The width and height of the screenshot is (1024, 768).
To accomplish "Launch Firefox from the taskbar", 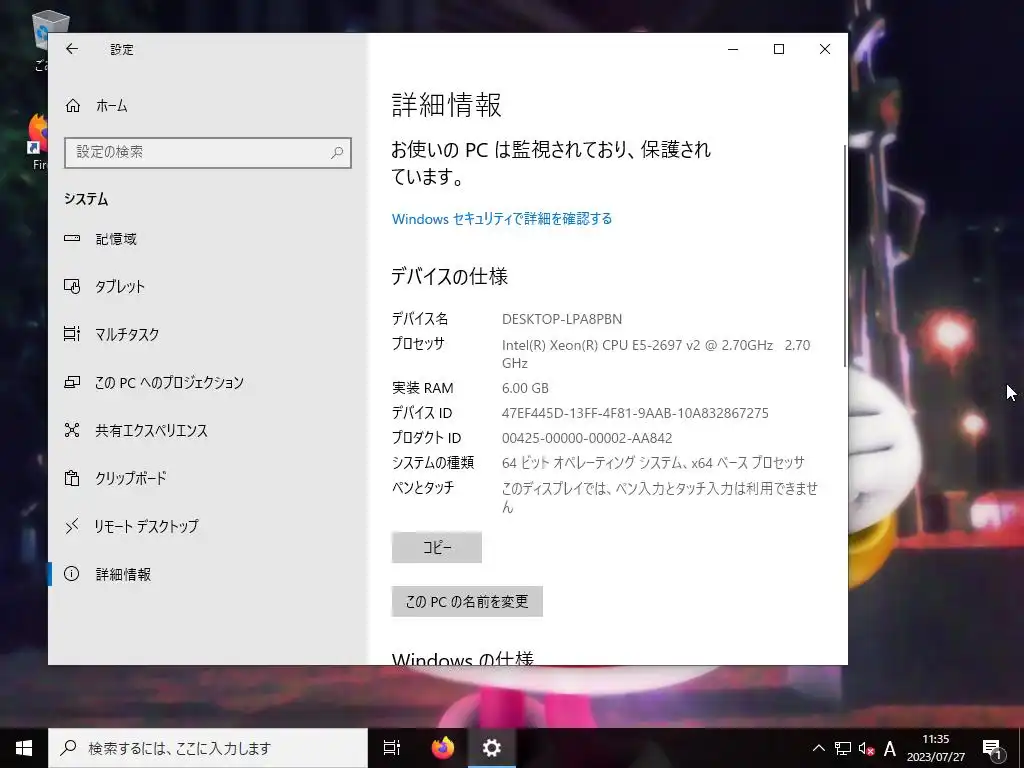I will [x=443, y=748].
